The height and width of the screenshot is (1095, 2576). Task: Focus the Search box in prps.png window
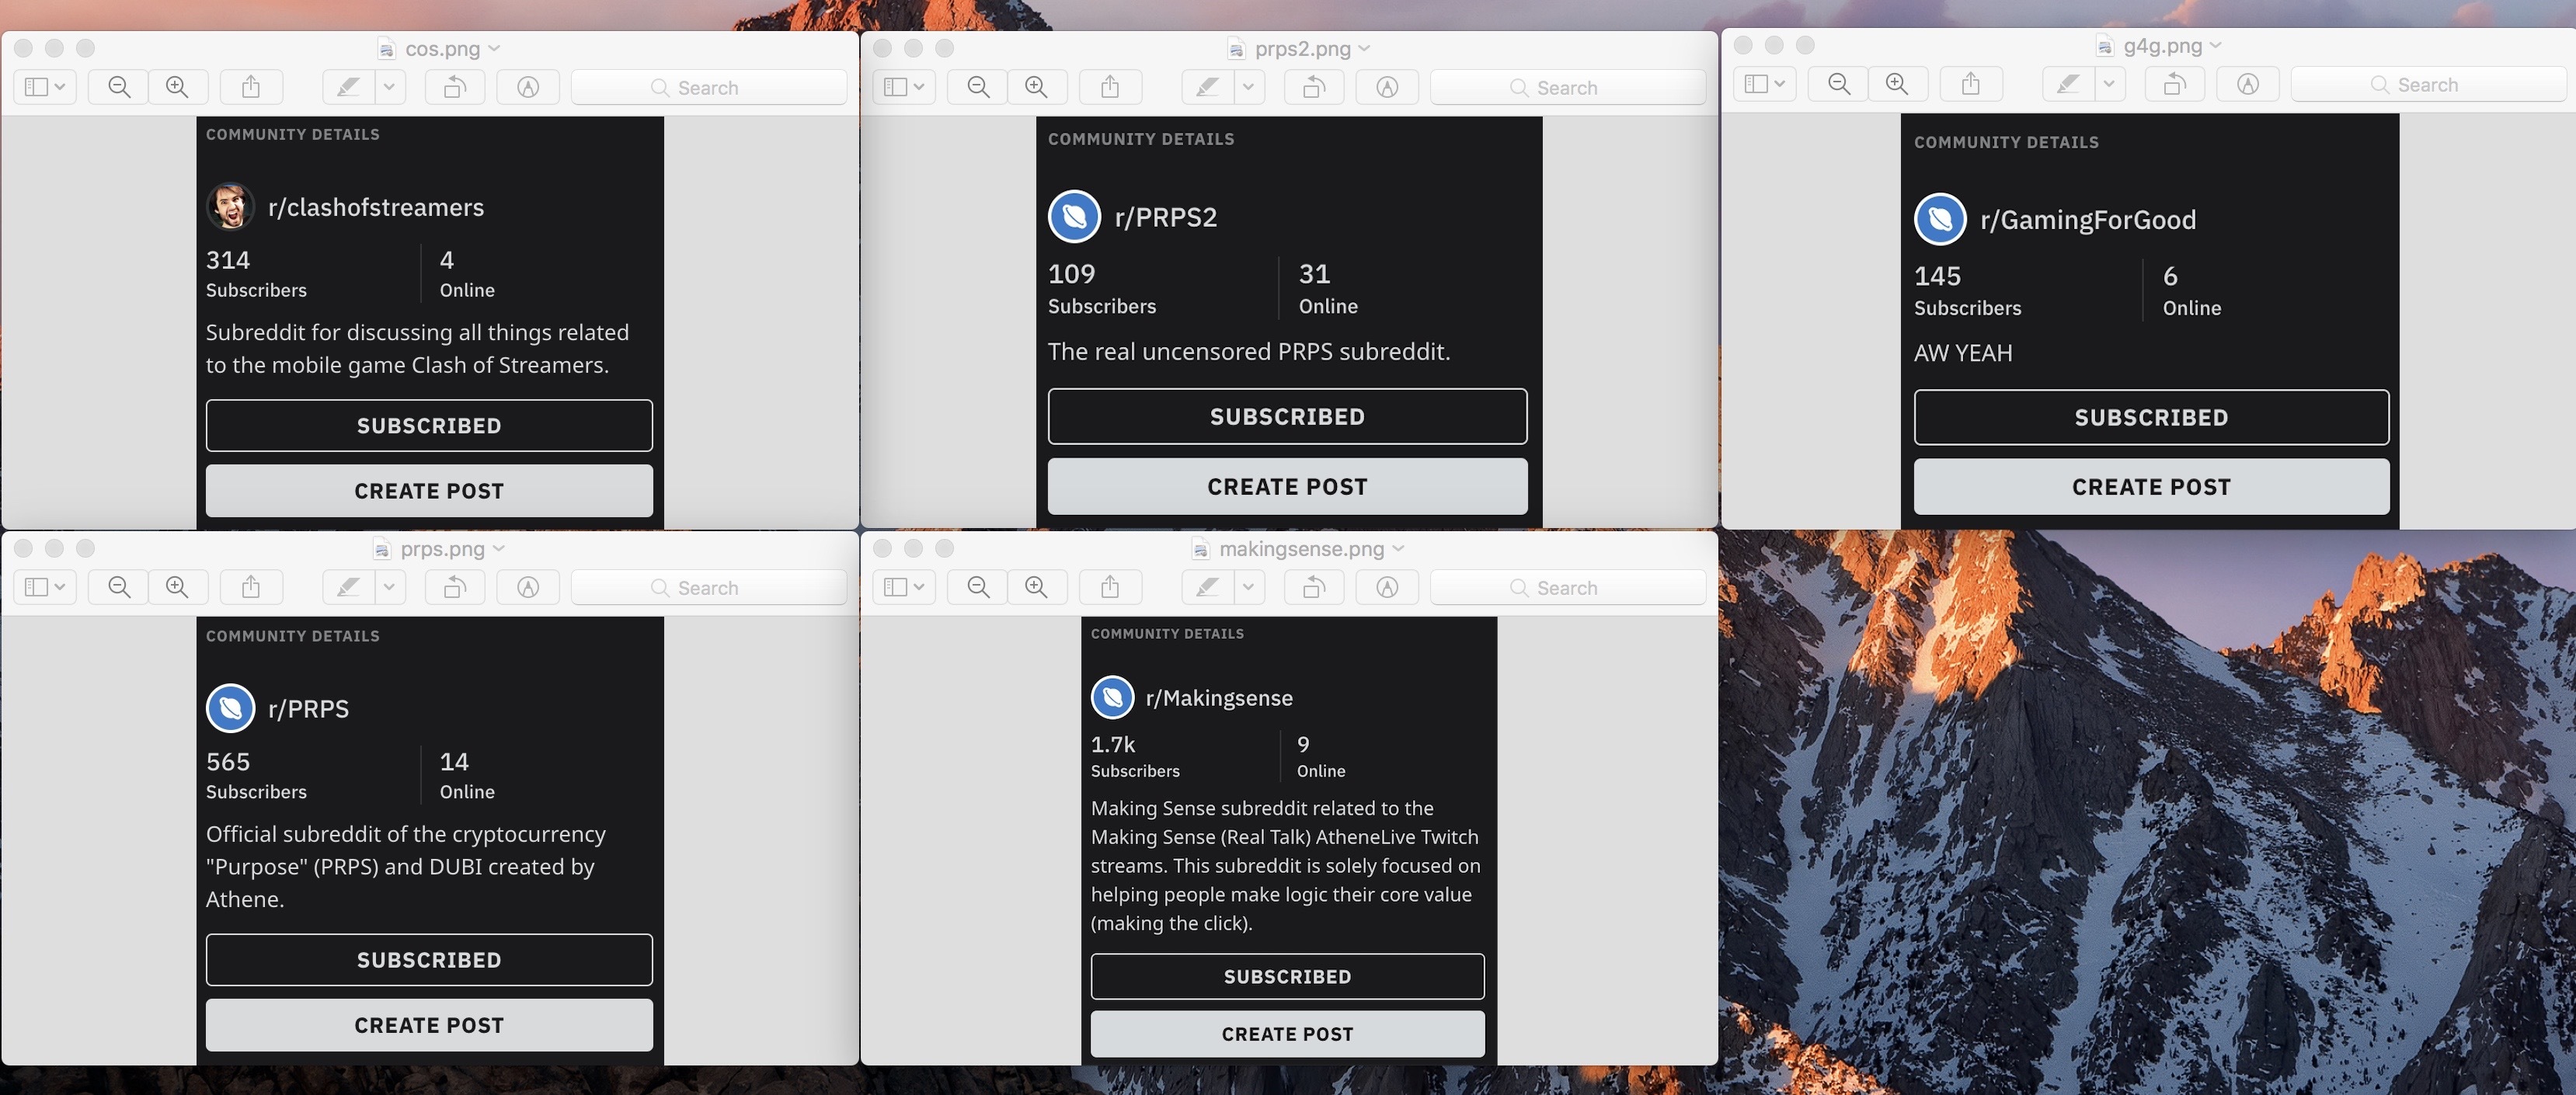(x=708, y=587)
